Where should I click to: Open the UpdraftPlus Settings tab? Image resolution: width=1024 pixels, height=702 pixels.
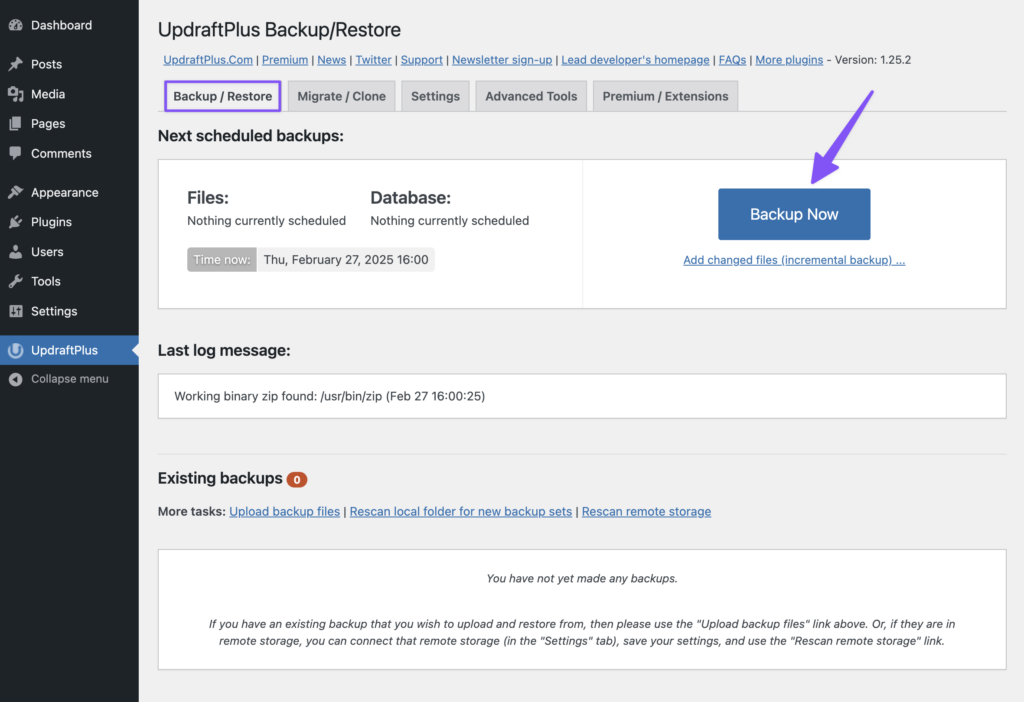(436, 96)
